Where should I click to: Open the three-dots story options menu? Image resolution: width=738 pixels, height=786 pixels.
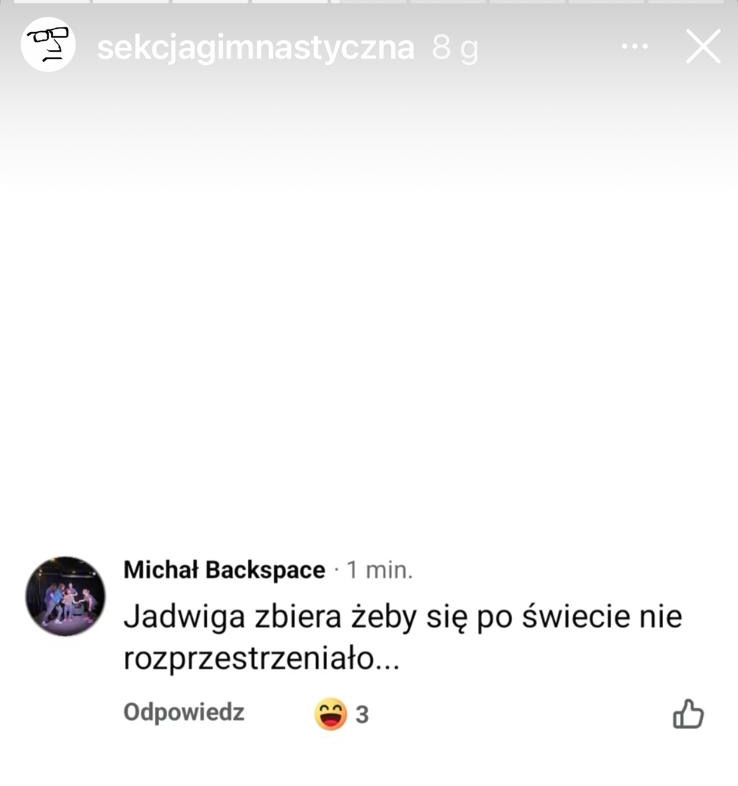click(x=634, y=47)
